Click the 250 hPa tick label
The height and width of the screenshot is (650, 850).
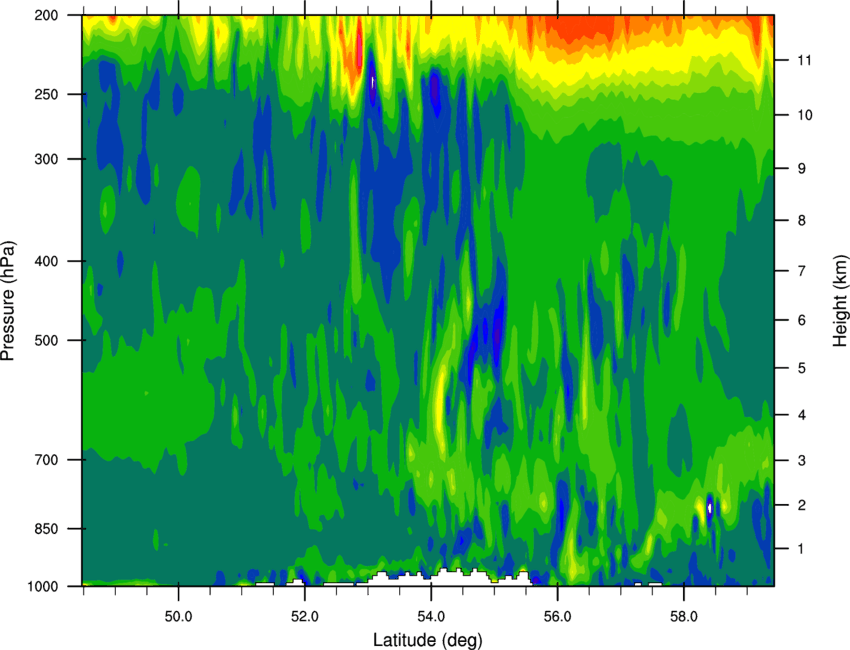click(46, 94)
